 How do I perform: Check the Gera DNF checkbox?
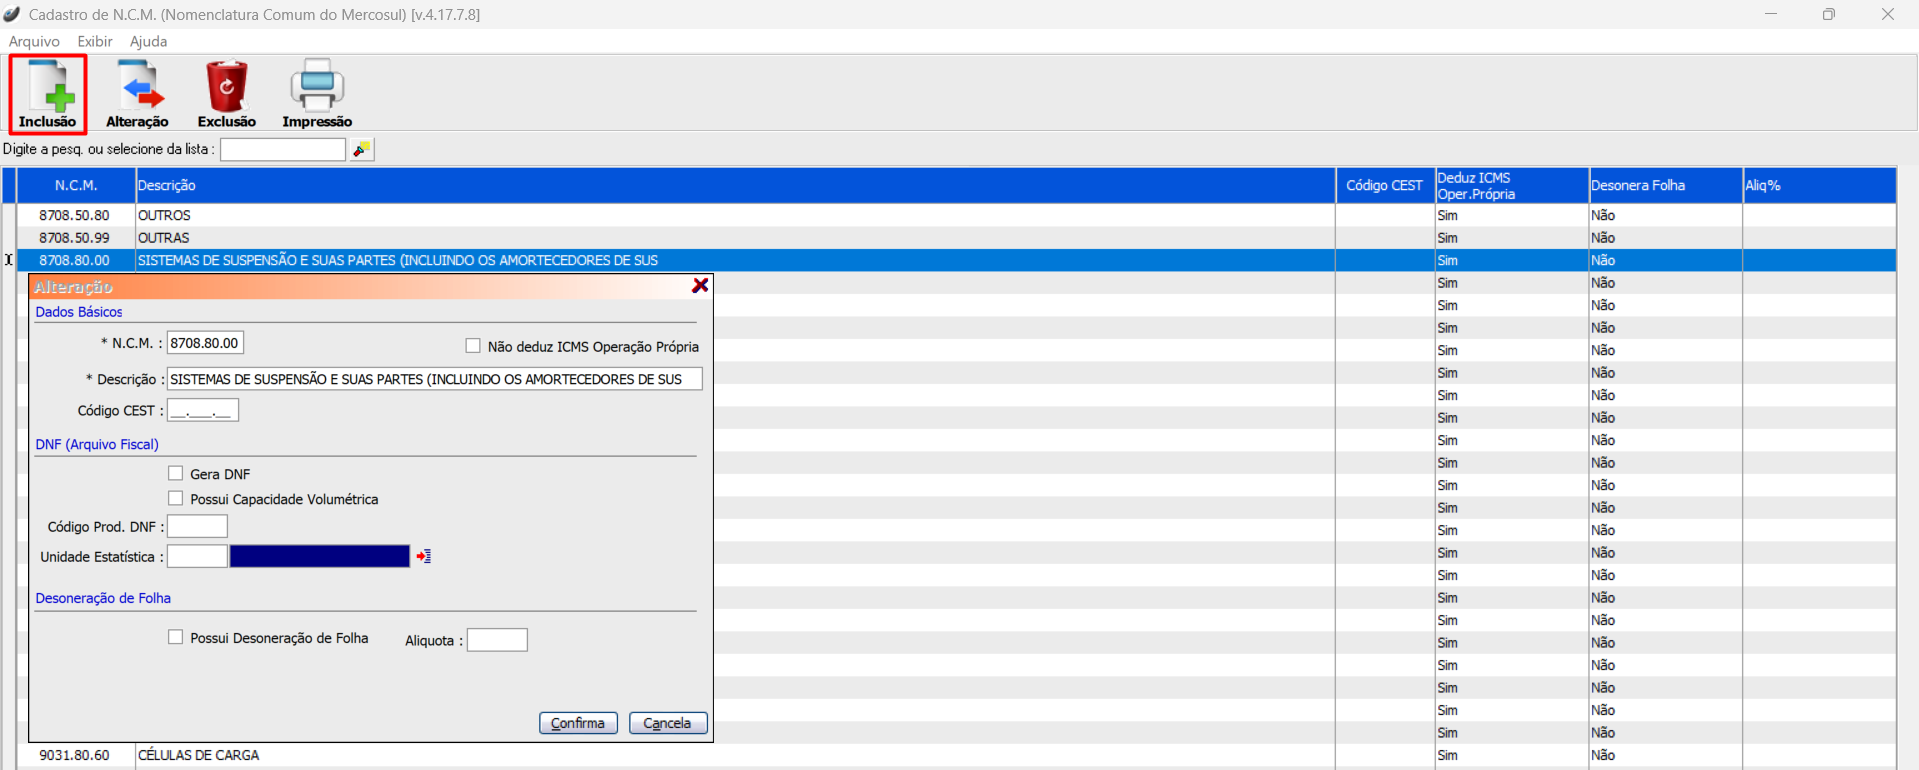click(x=176, y=473)
